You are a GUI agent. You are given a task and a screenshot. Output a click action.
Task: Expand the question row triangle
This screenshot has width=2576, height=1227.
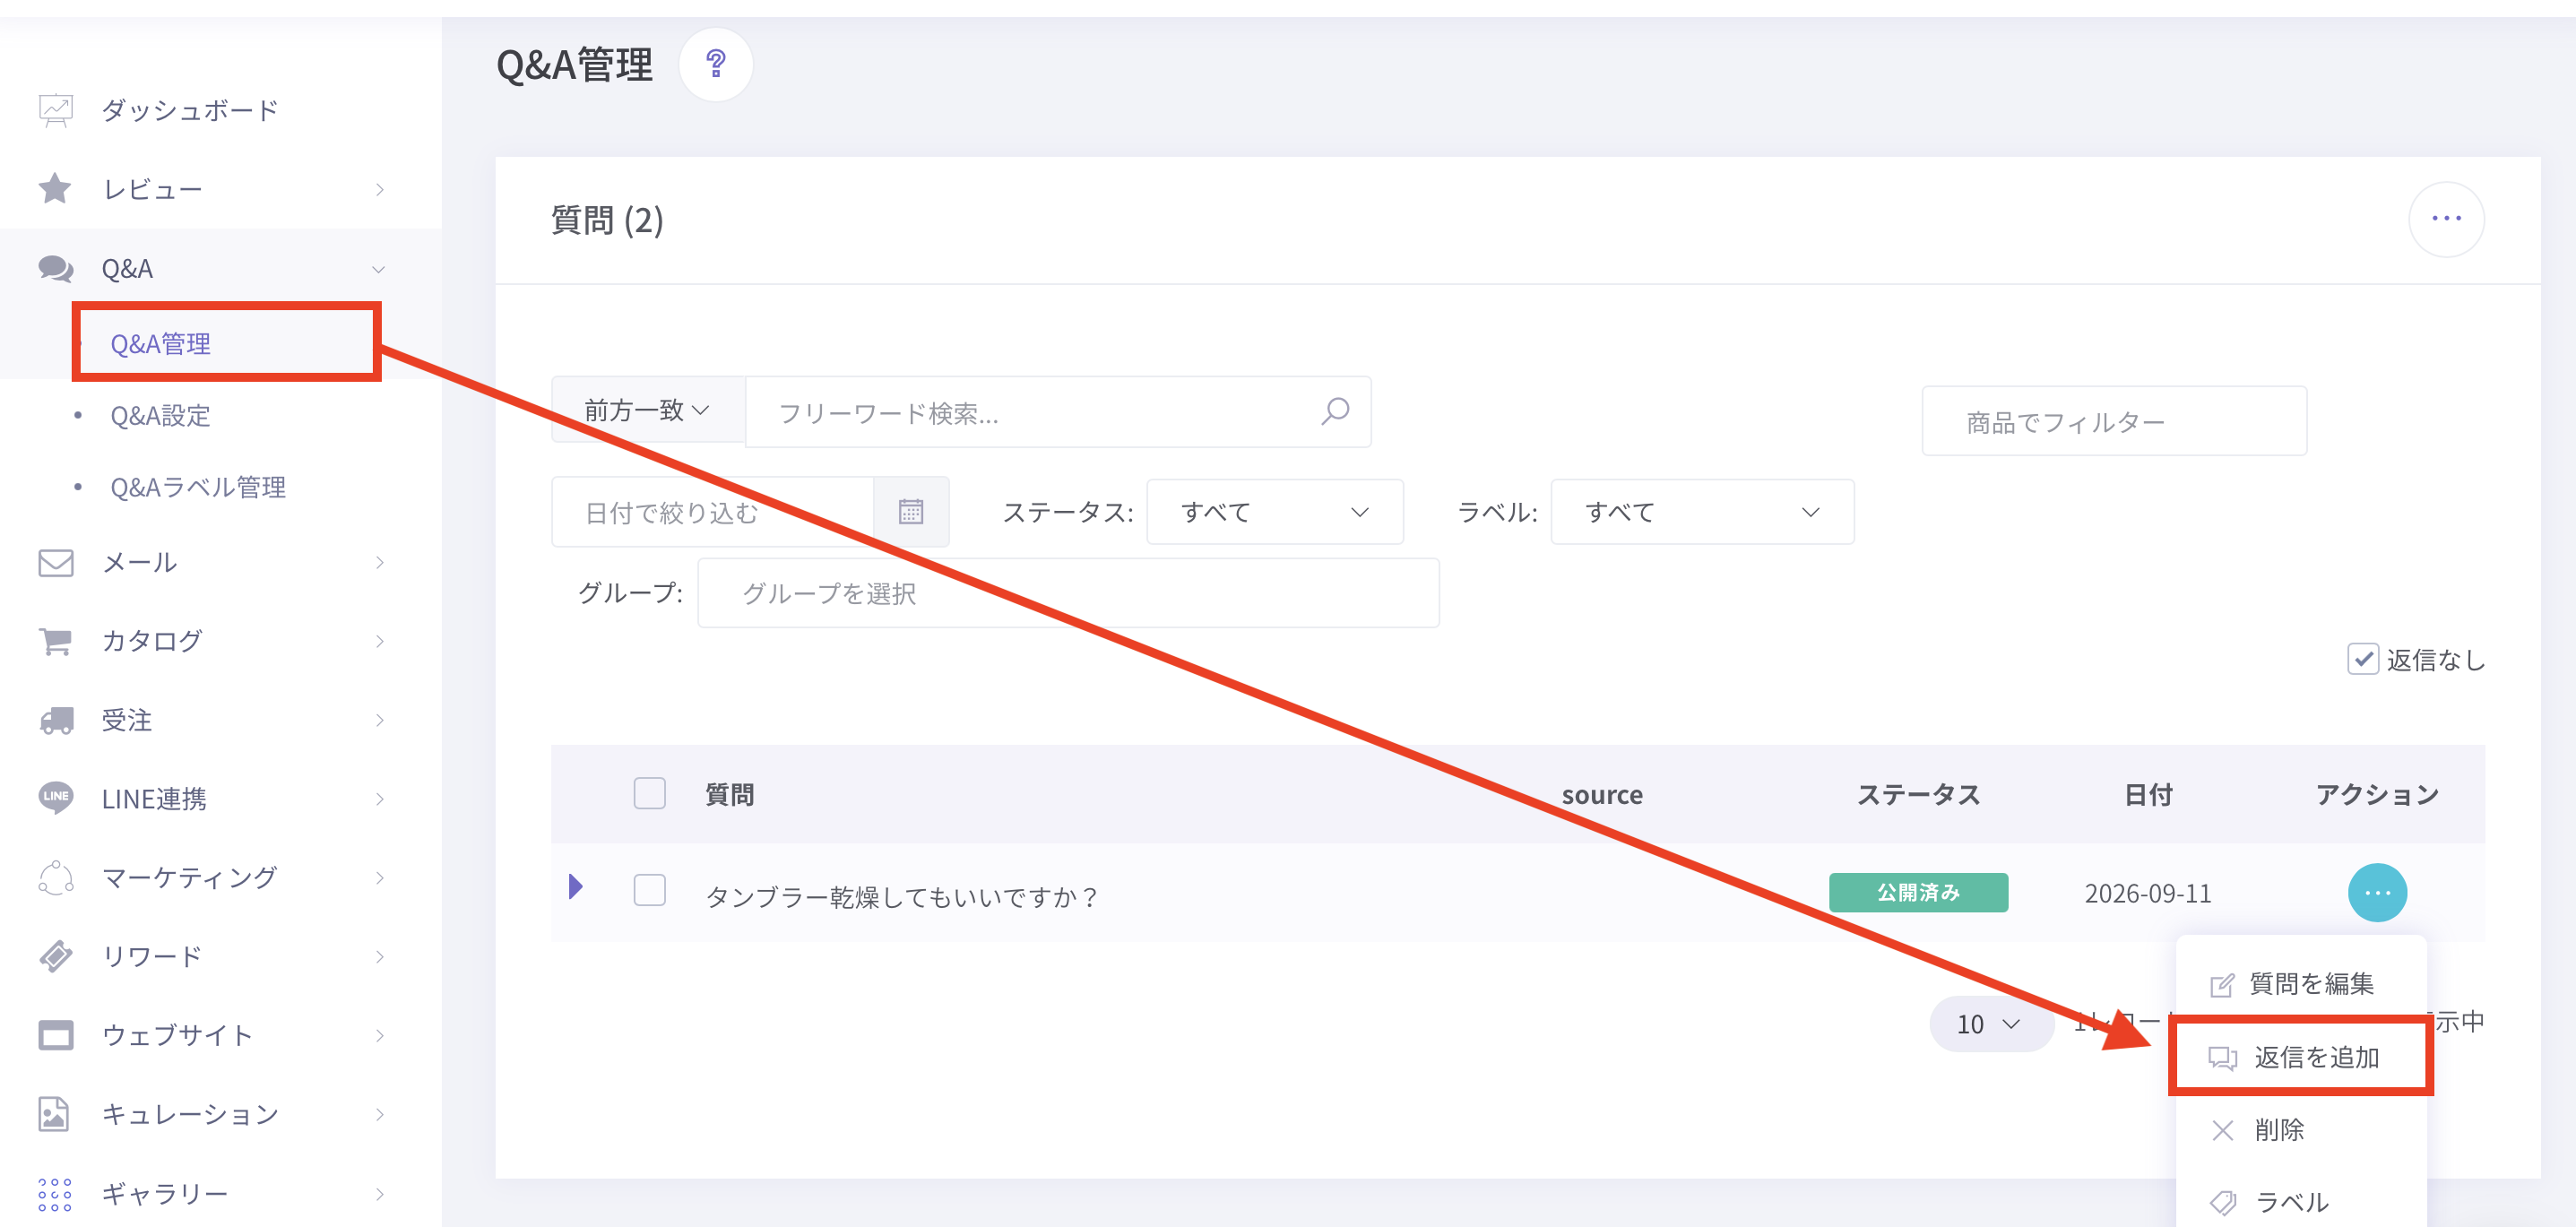(575, 887)
